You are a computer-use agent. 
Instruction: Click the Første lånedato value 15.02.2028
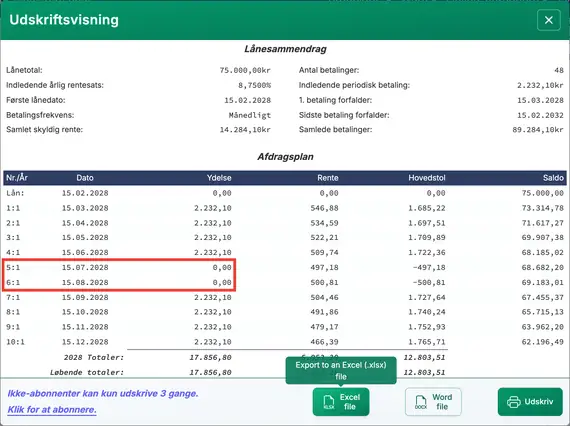pyautogui.click(x=248, y=100)
